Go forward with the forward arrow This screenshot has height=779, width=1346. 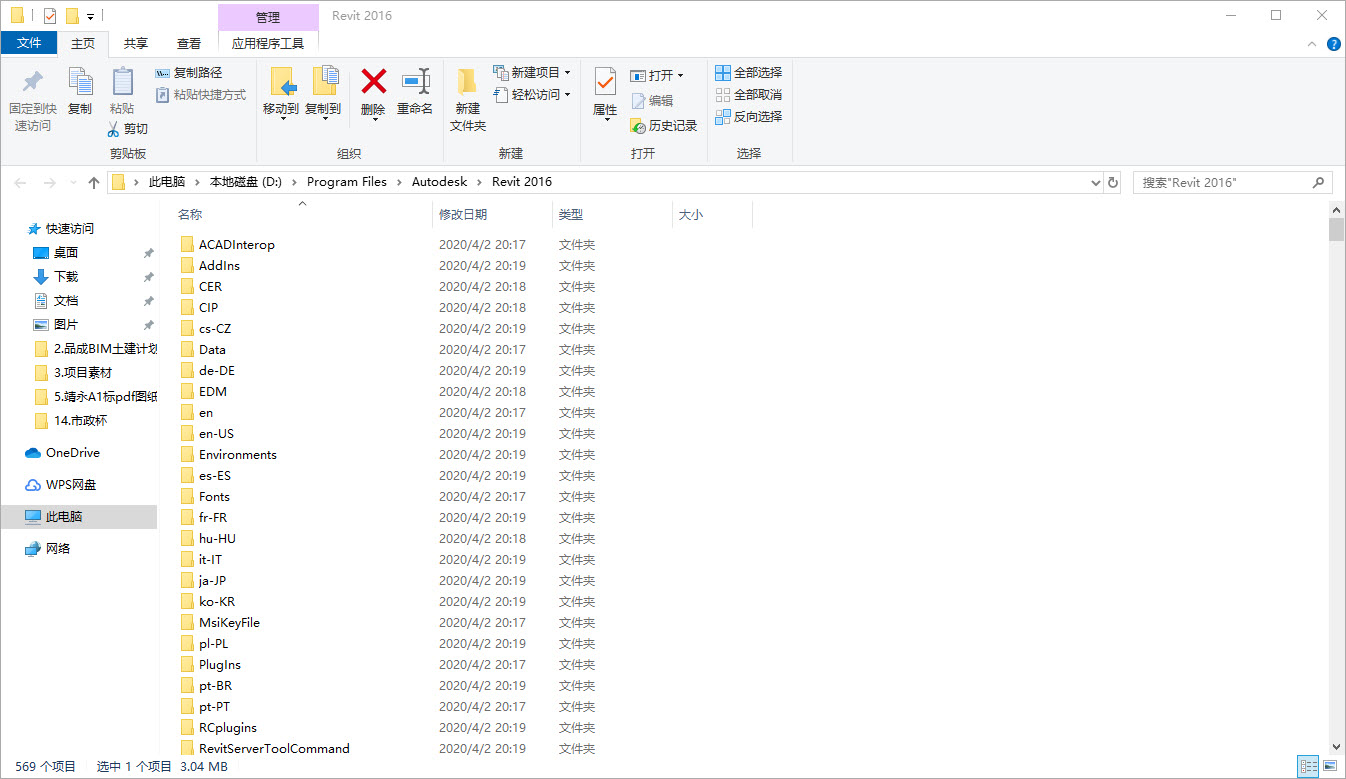(x=48, y=183)
